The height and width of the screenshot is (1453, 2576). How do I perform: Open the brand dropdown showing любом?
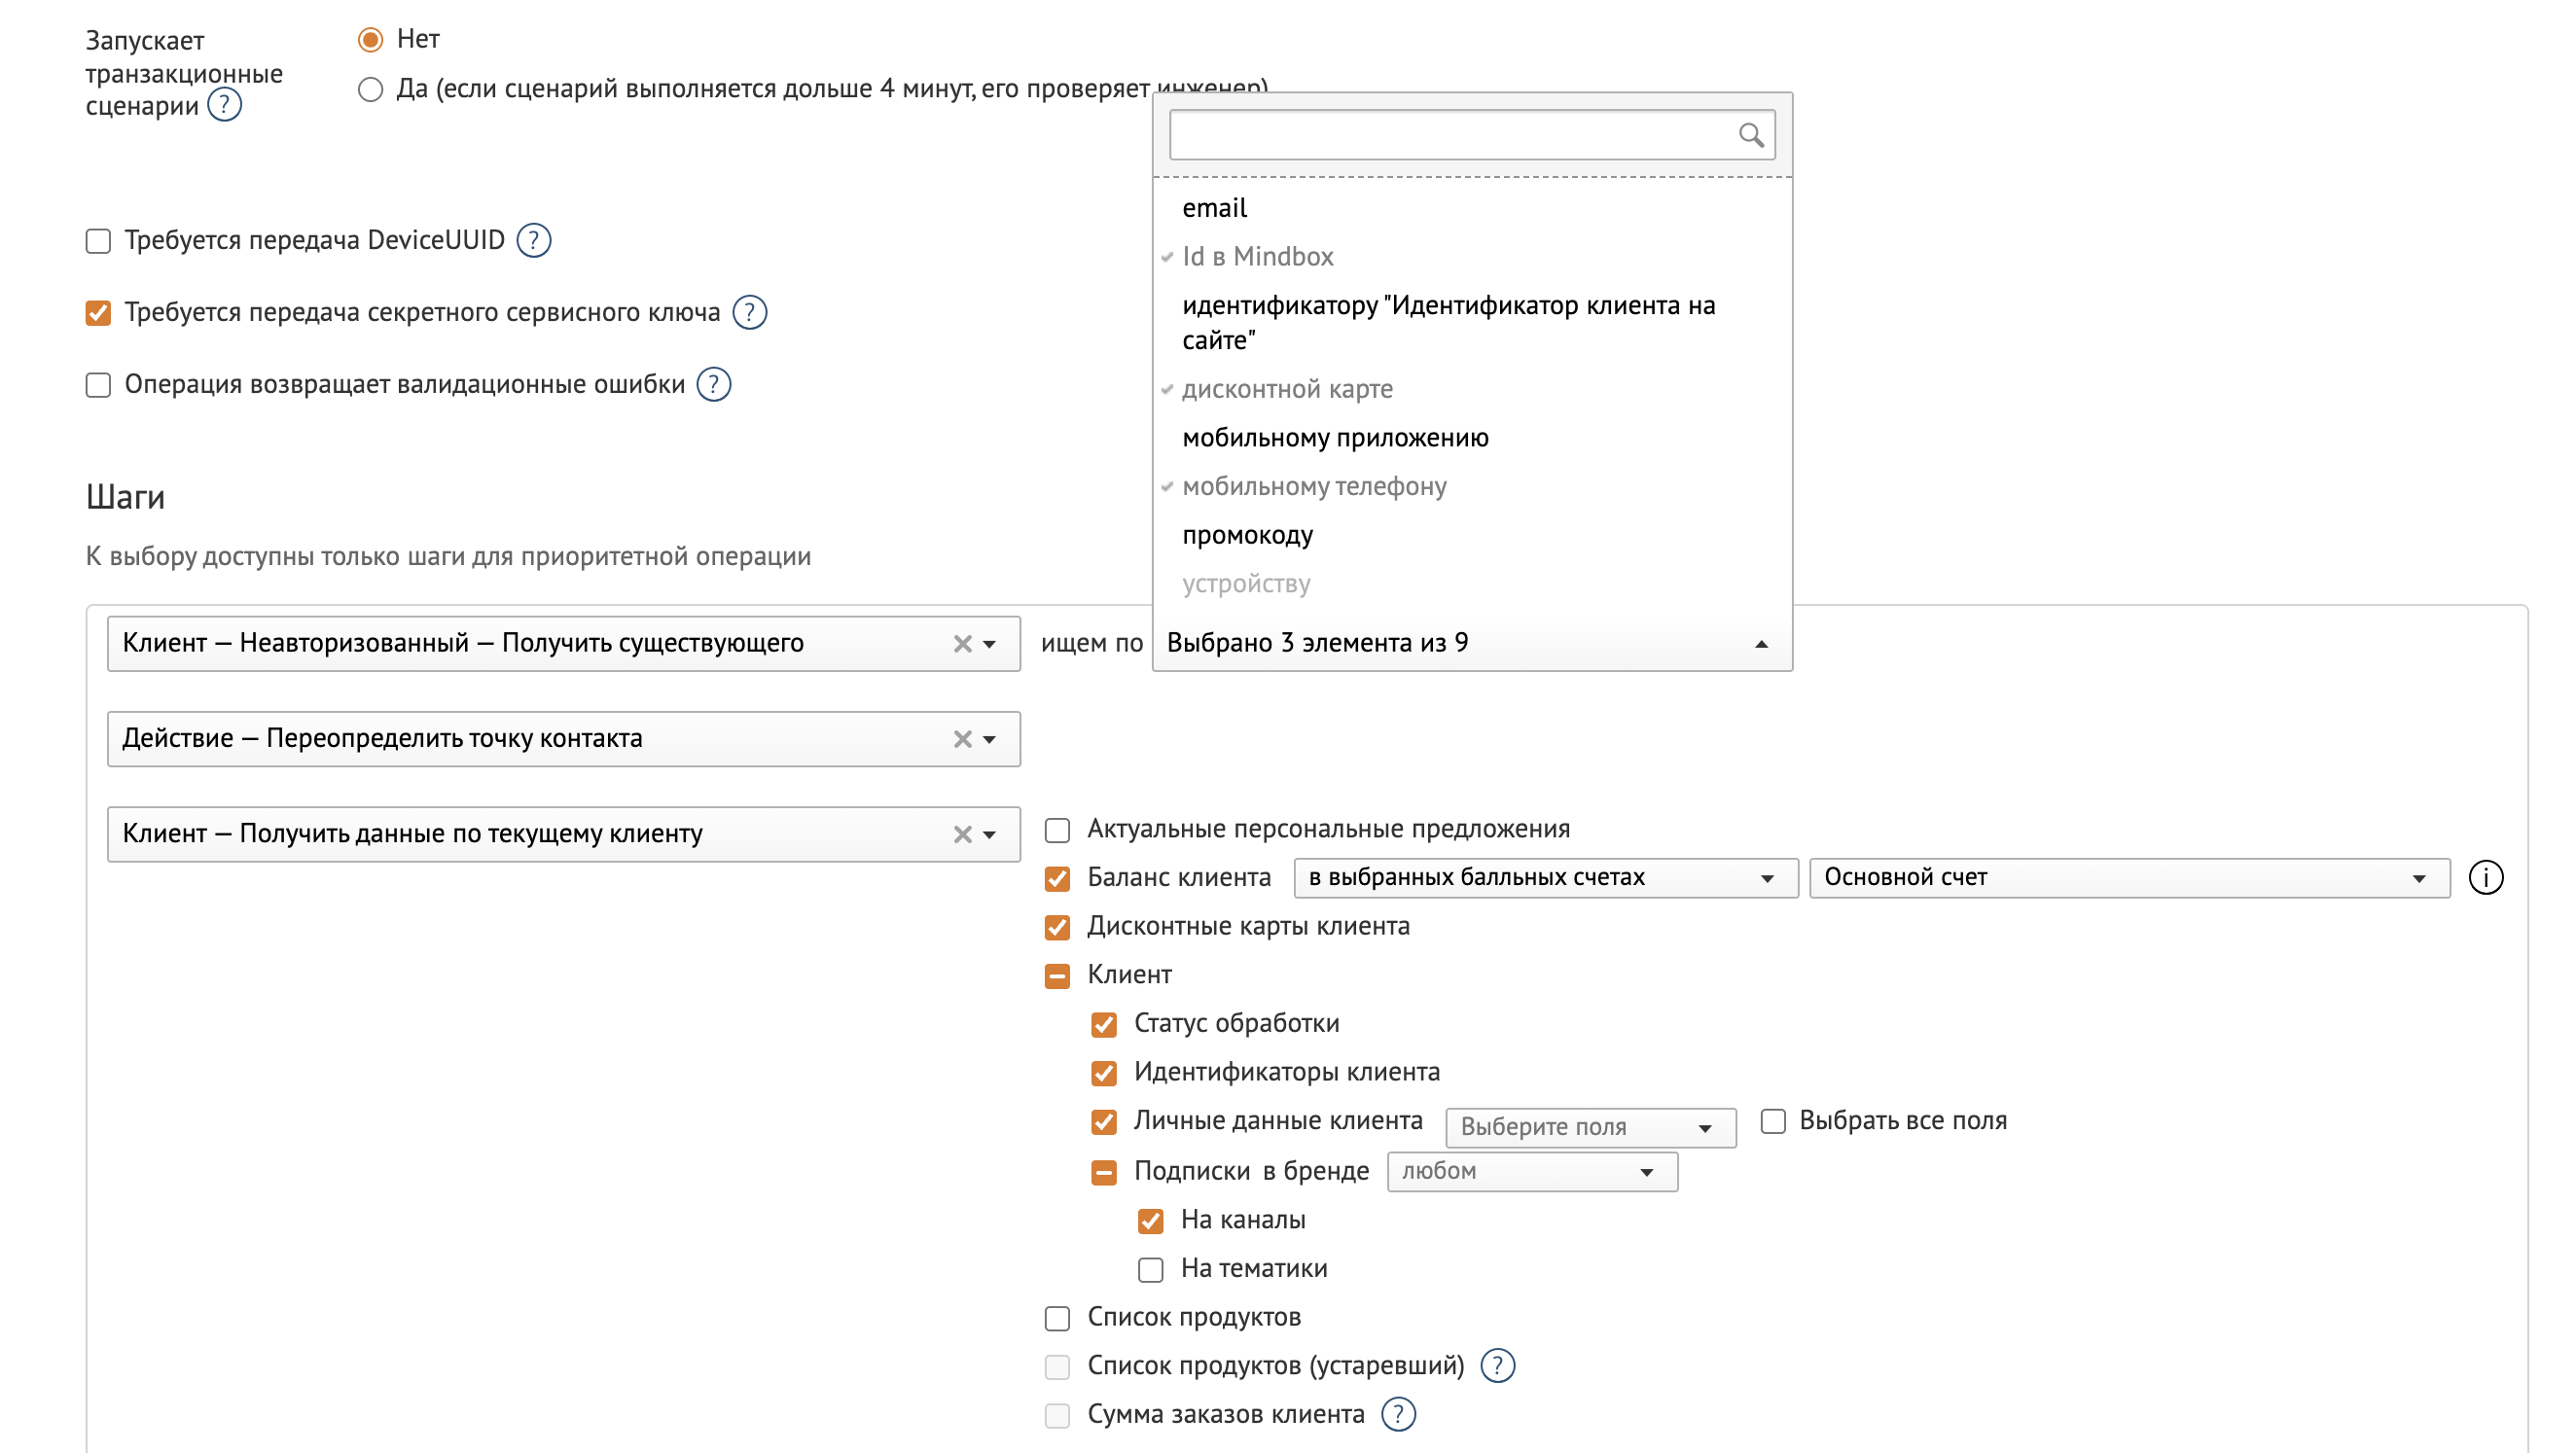click(1532, 1171)
